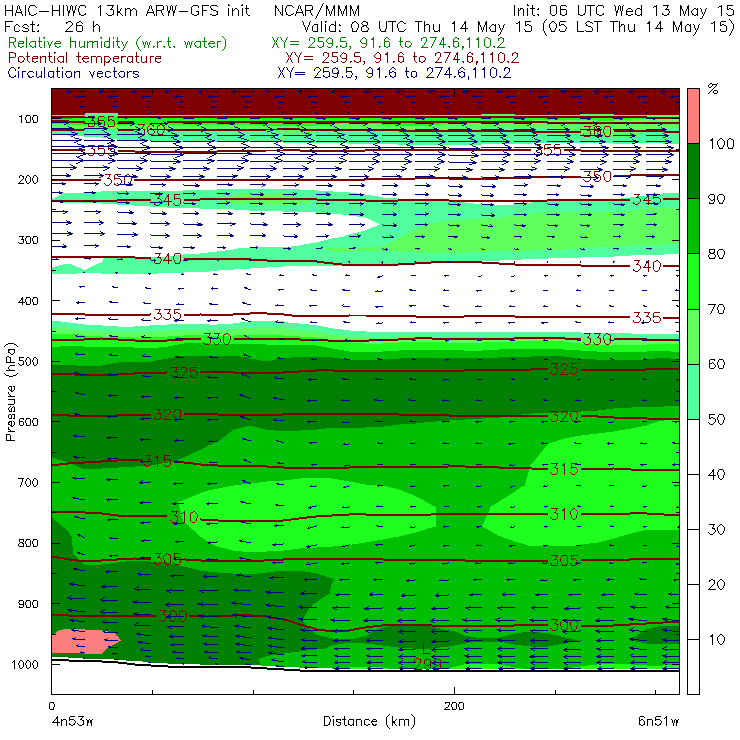Click the '0' distance axis tick label

coord(52,706)
